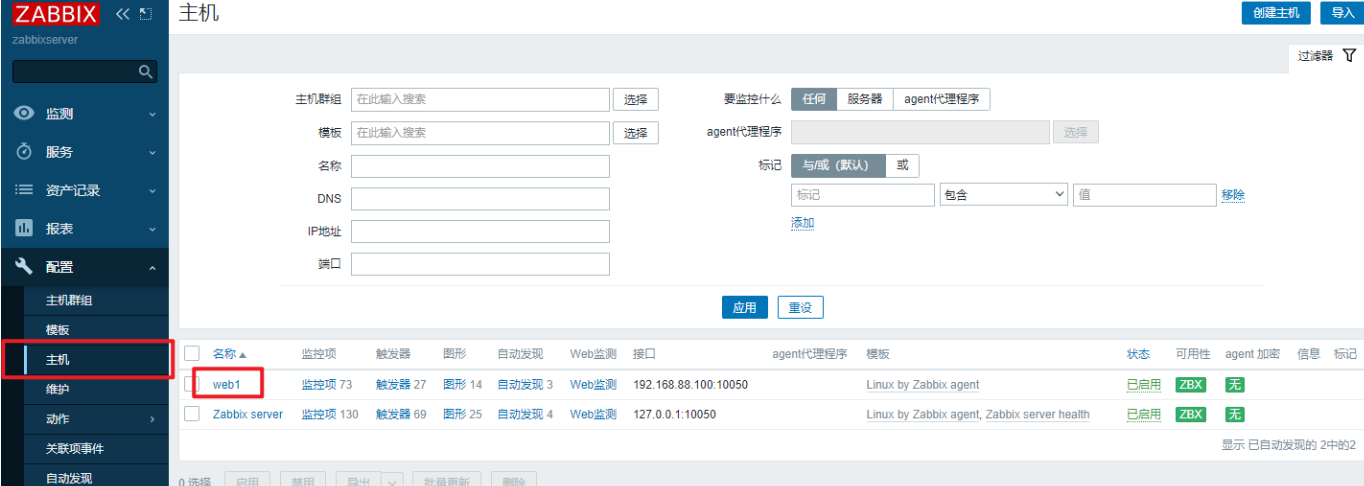The height and width of the screenshot is (486, 1364).
Task: Click the 无 encryption badge for web1
Action: point(1235,385)
